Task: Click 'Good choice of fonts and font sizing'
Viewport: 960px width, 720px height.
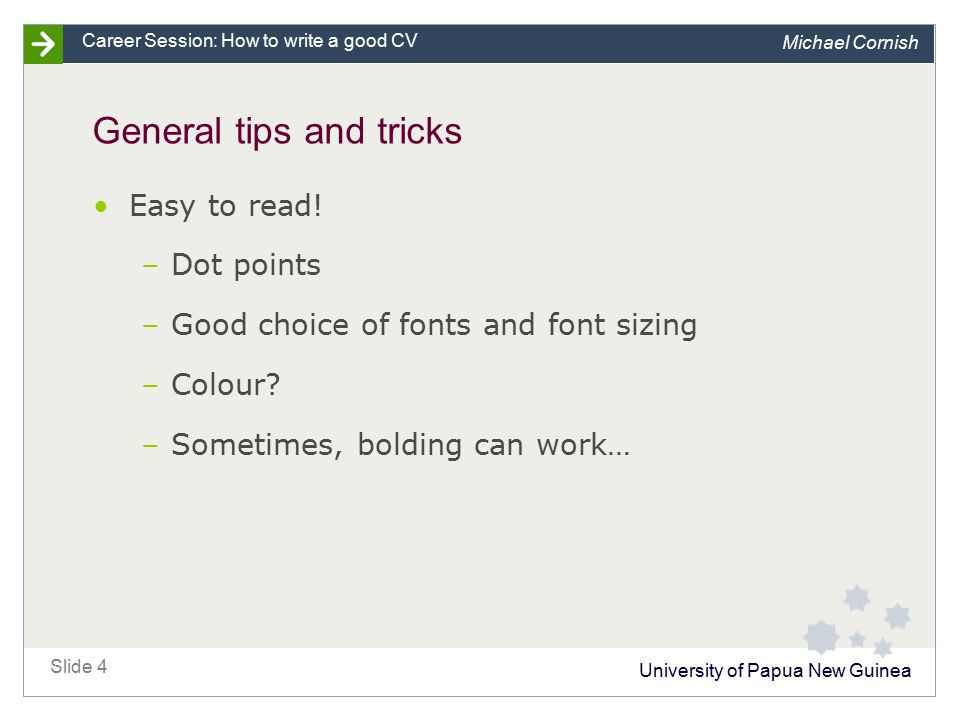Action: click(434, 326)
